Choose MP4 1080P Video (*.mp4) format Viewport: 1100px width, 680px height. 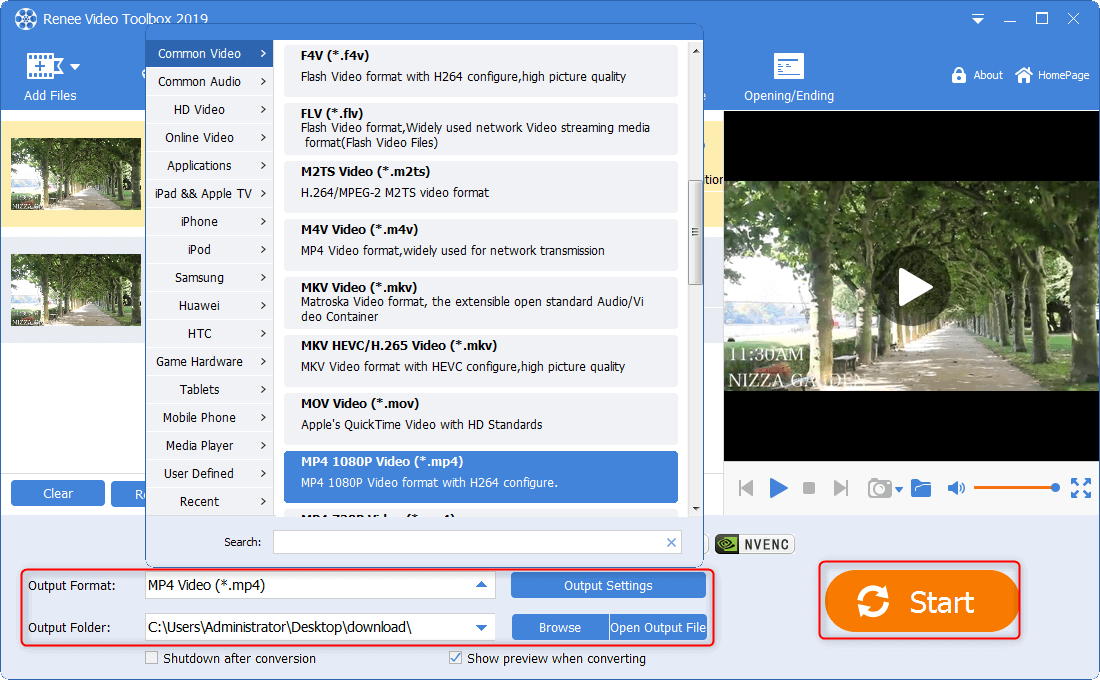pyautogui.click(x=481, y=477)
